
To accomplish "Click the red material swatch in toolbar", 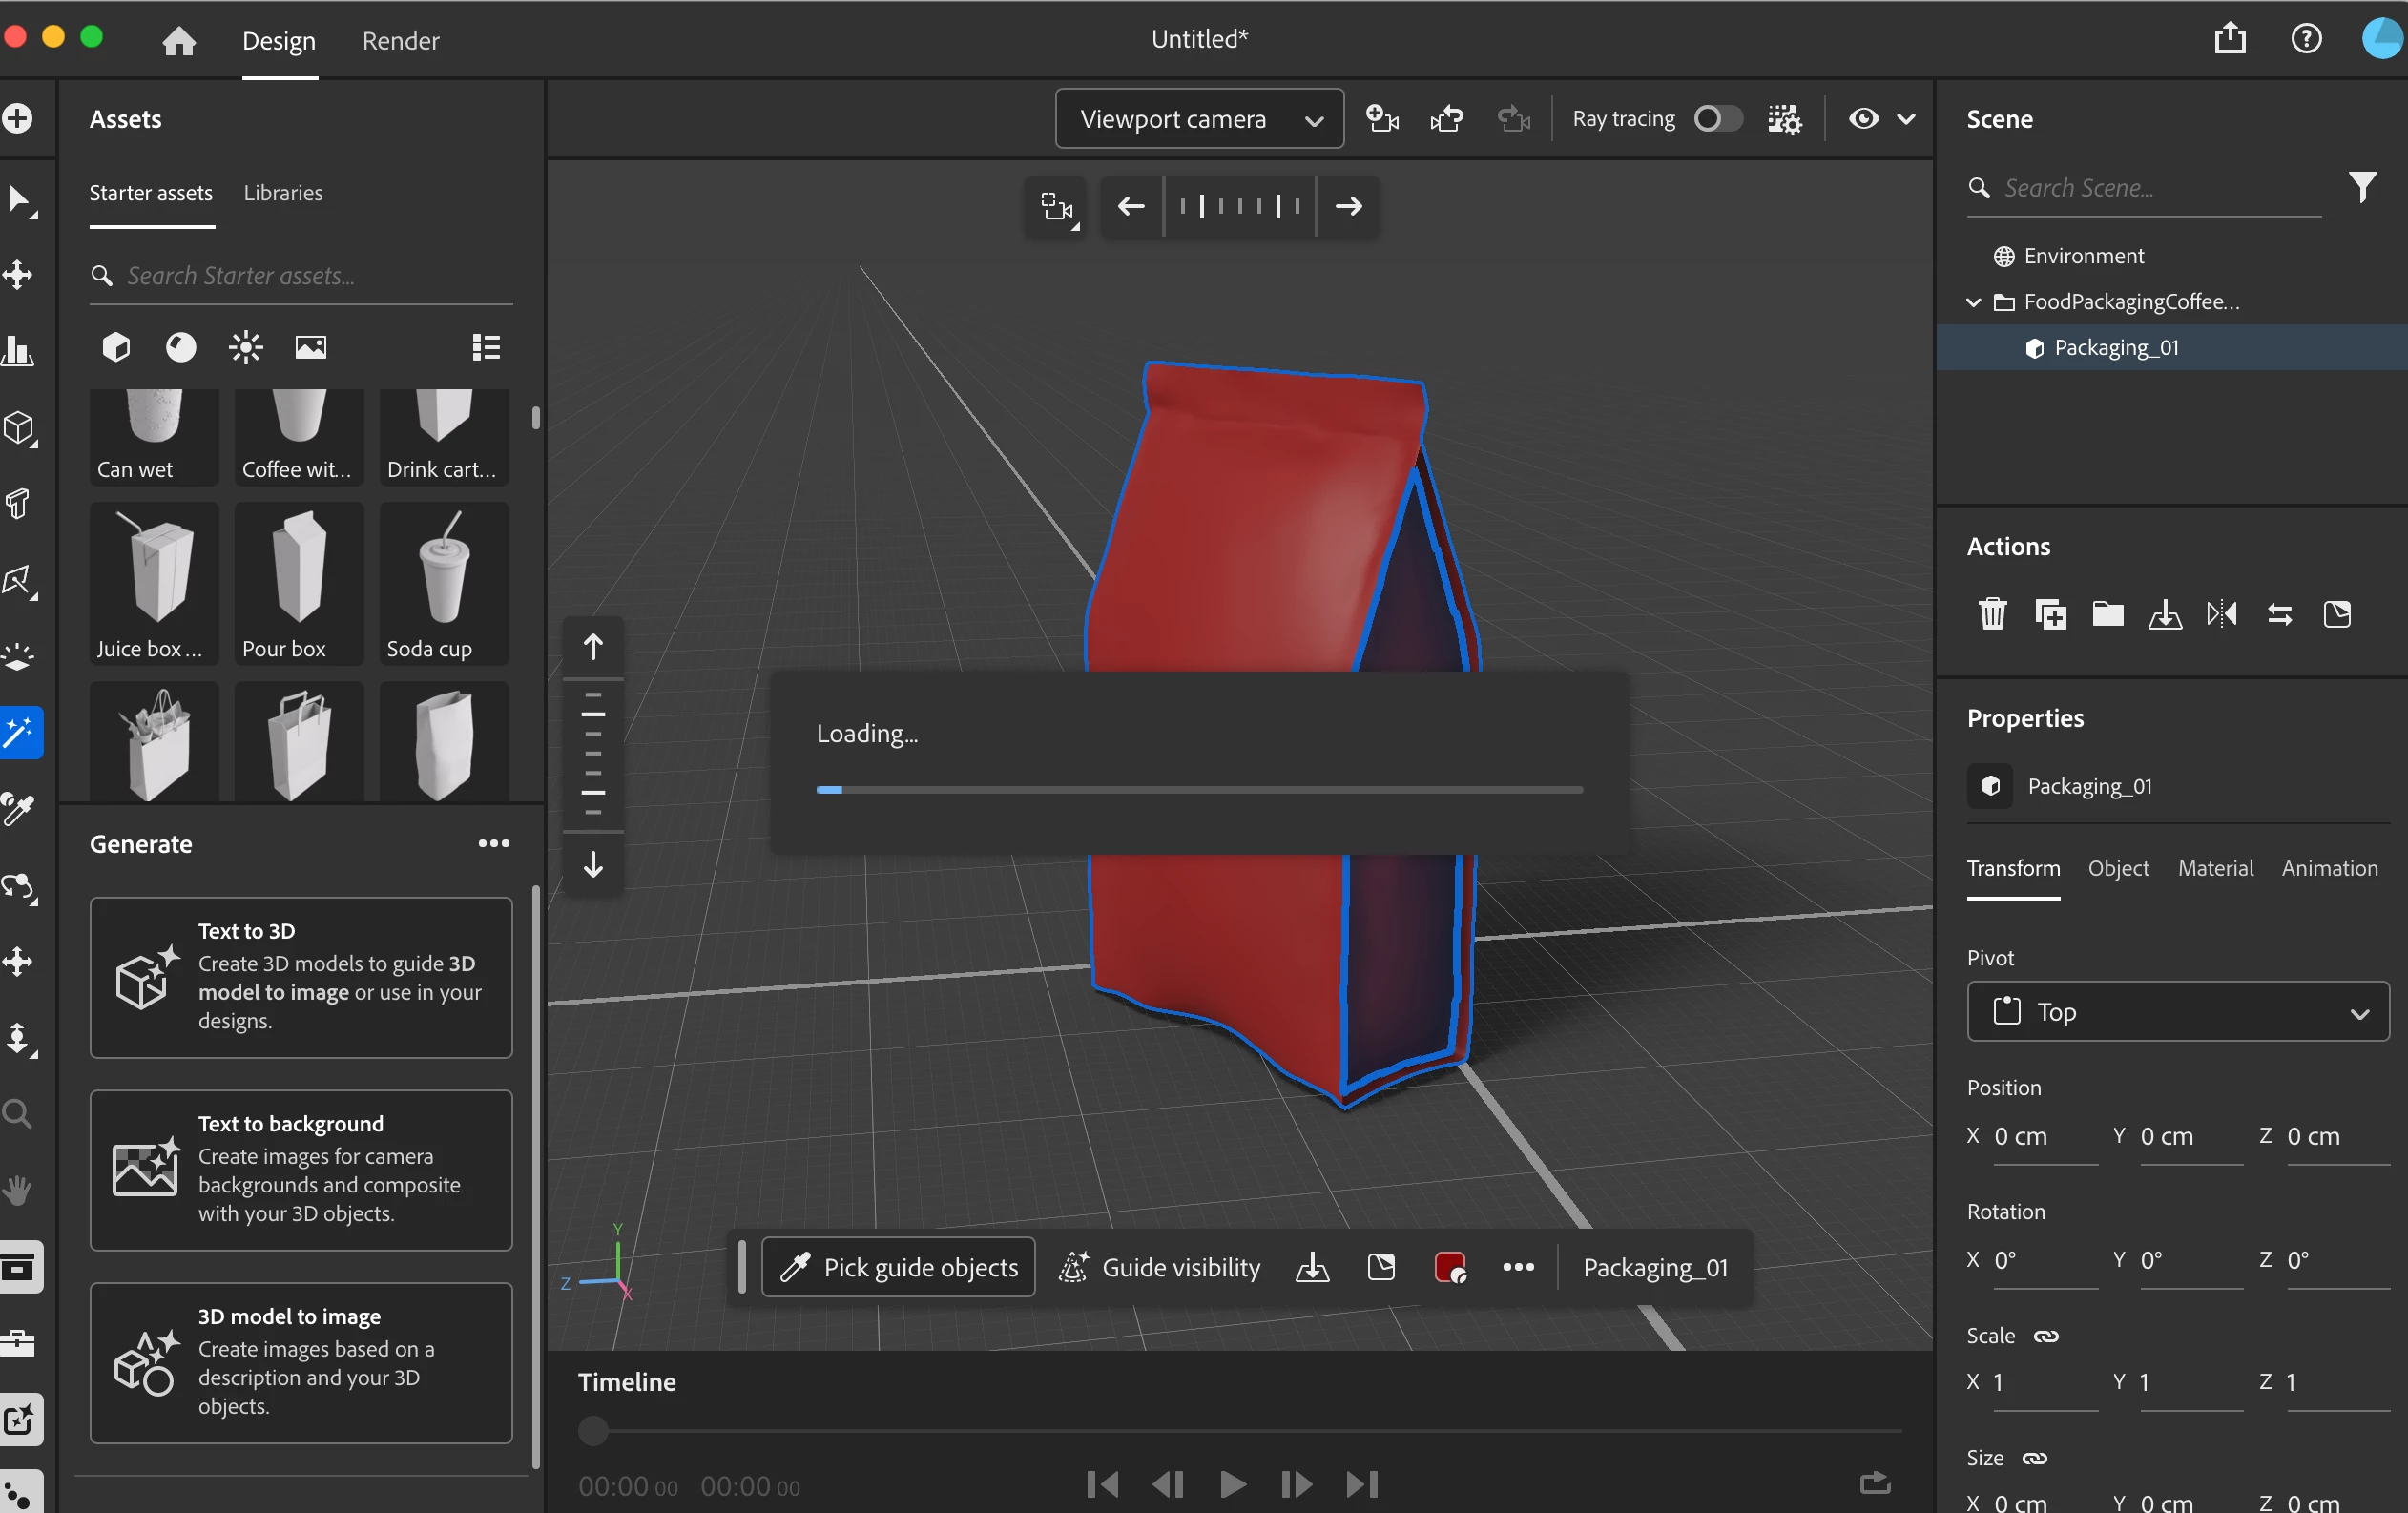I will [x=1449, y=1267].
